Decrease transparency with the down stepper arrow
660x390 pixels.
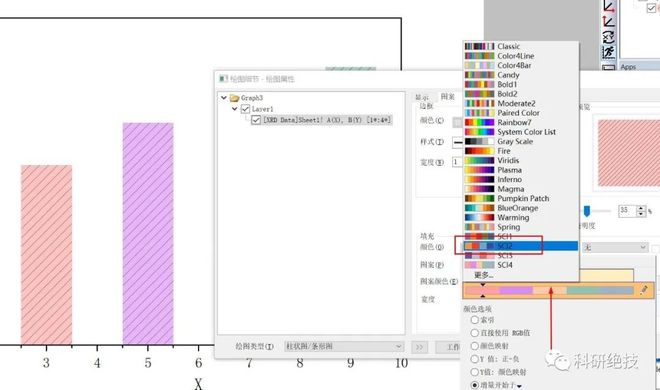(641, 214)
